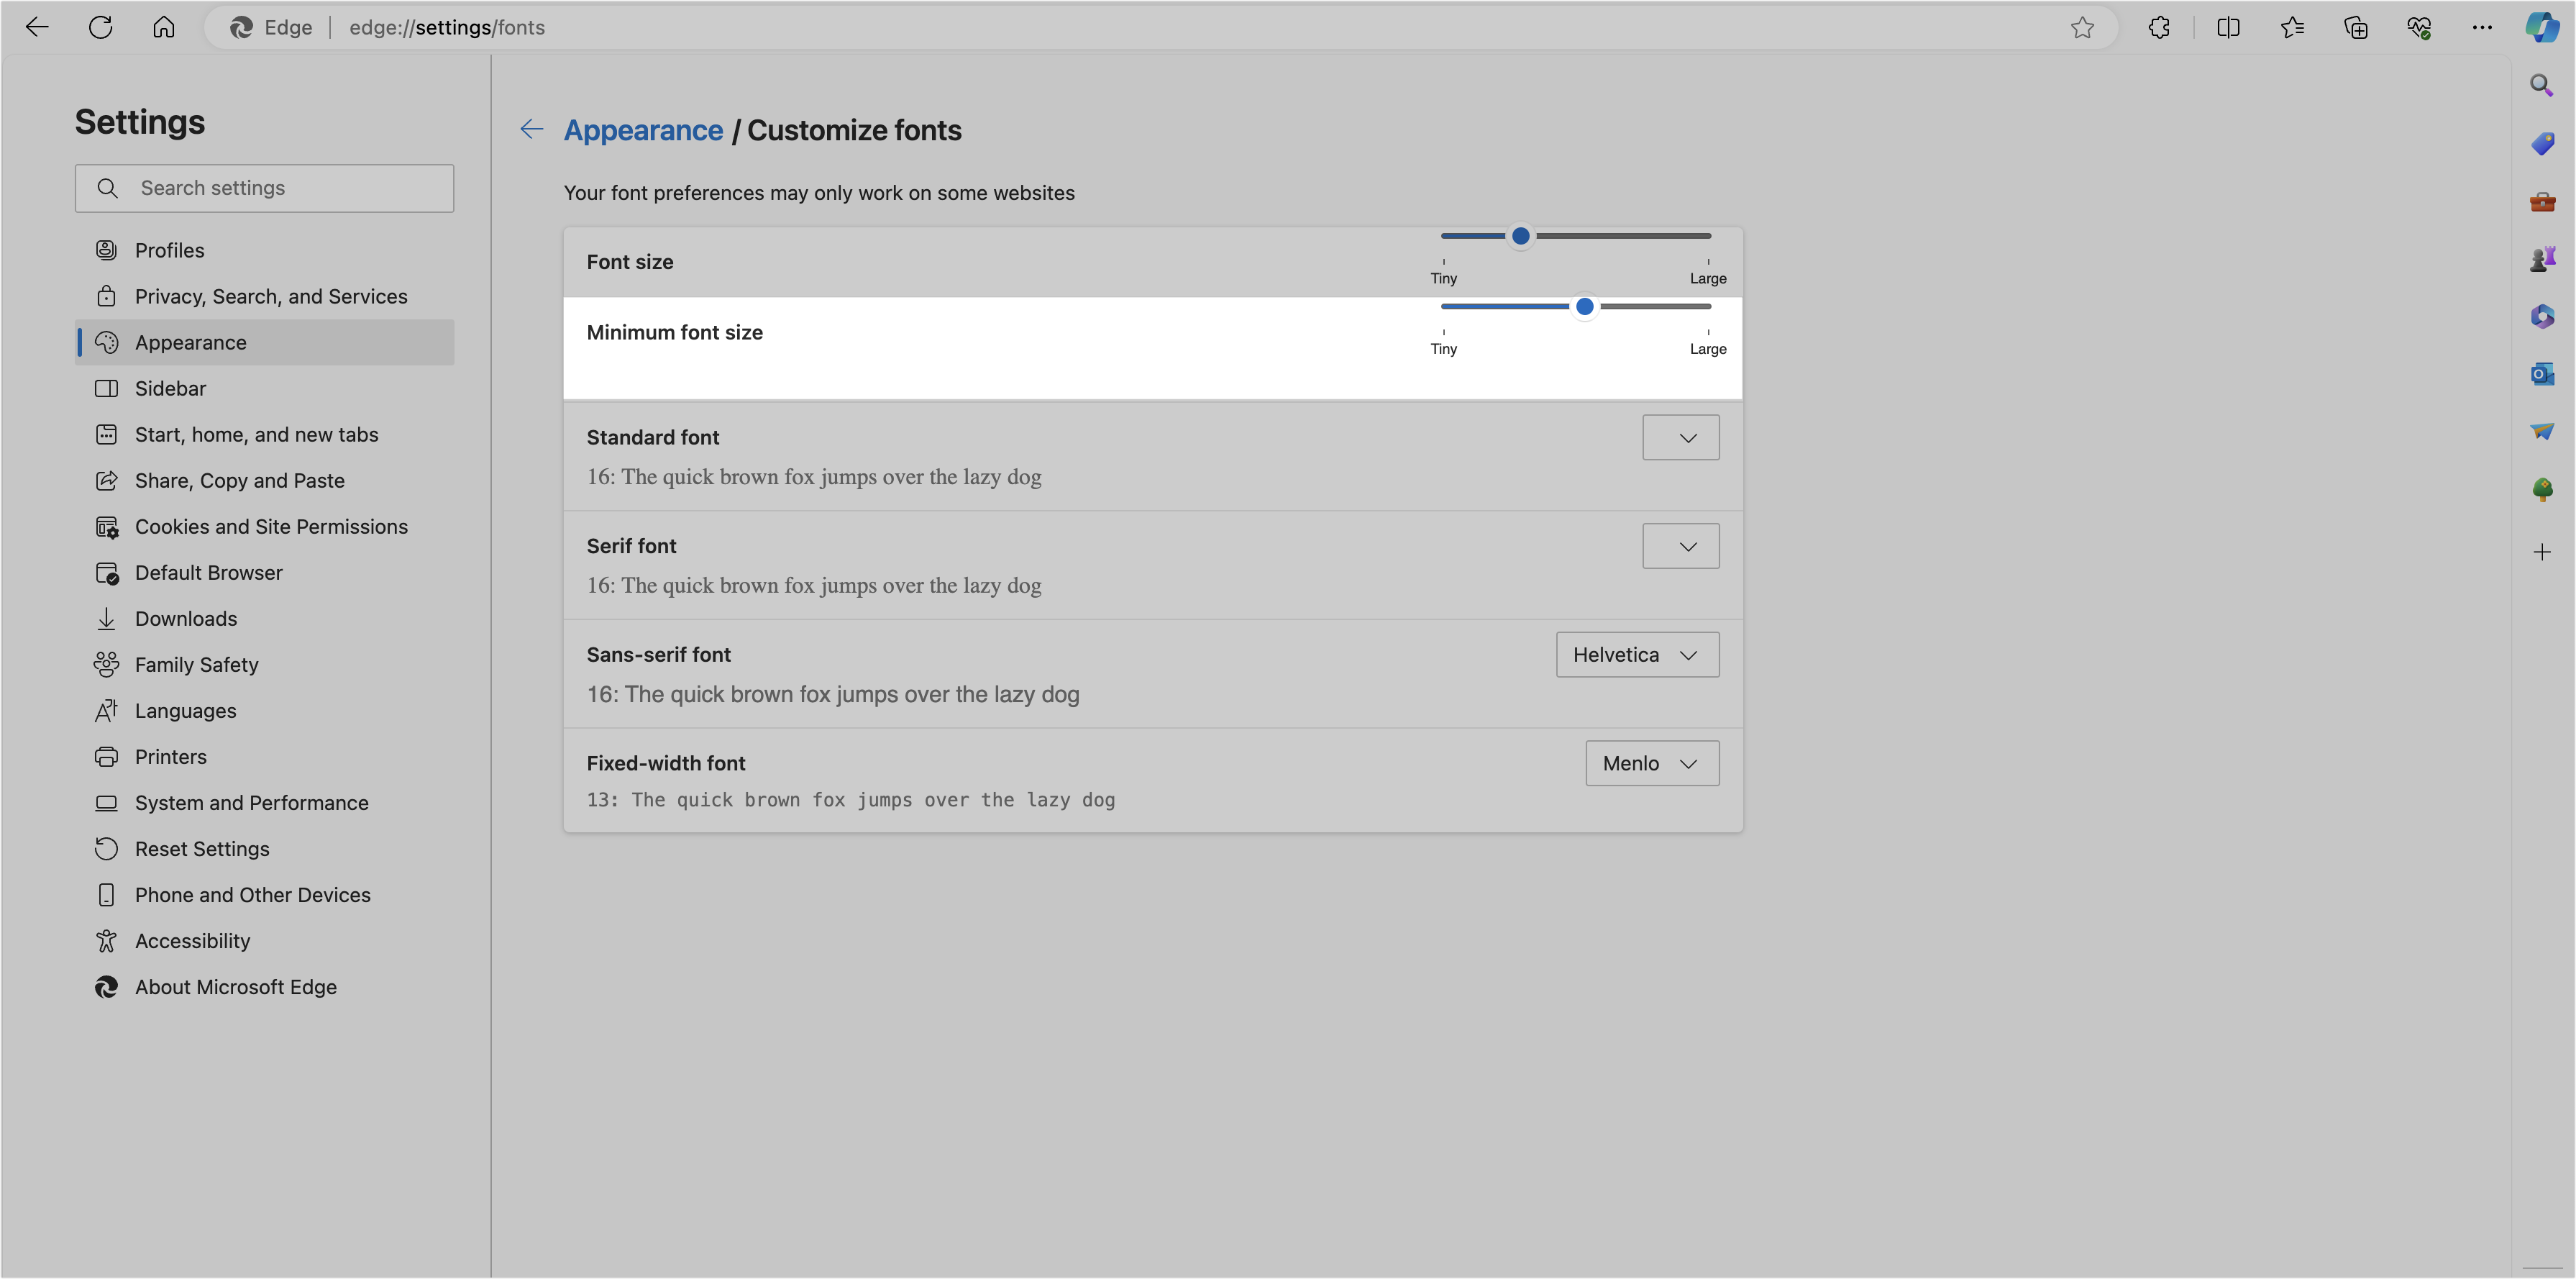
Task: Open Microsoft 365 from the sidebar
Action: (2541, 317)
